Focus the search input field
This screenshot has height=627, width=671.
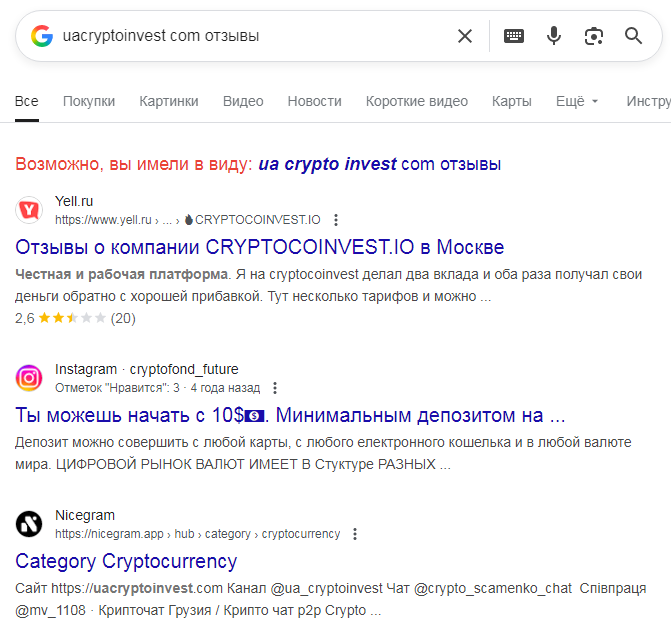click(x=250, y=36)
